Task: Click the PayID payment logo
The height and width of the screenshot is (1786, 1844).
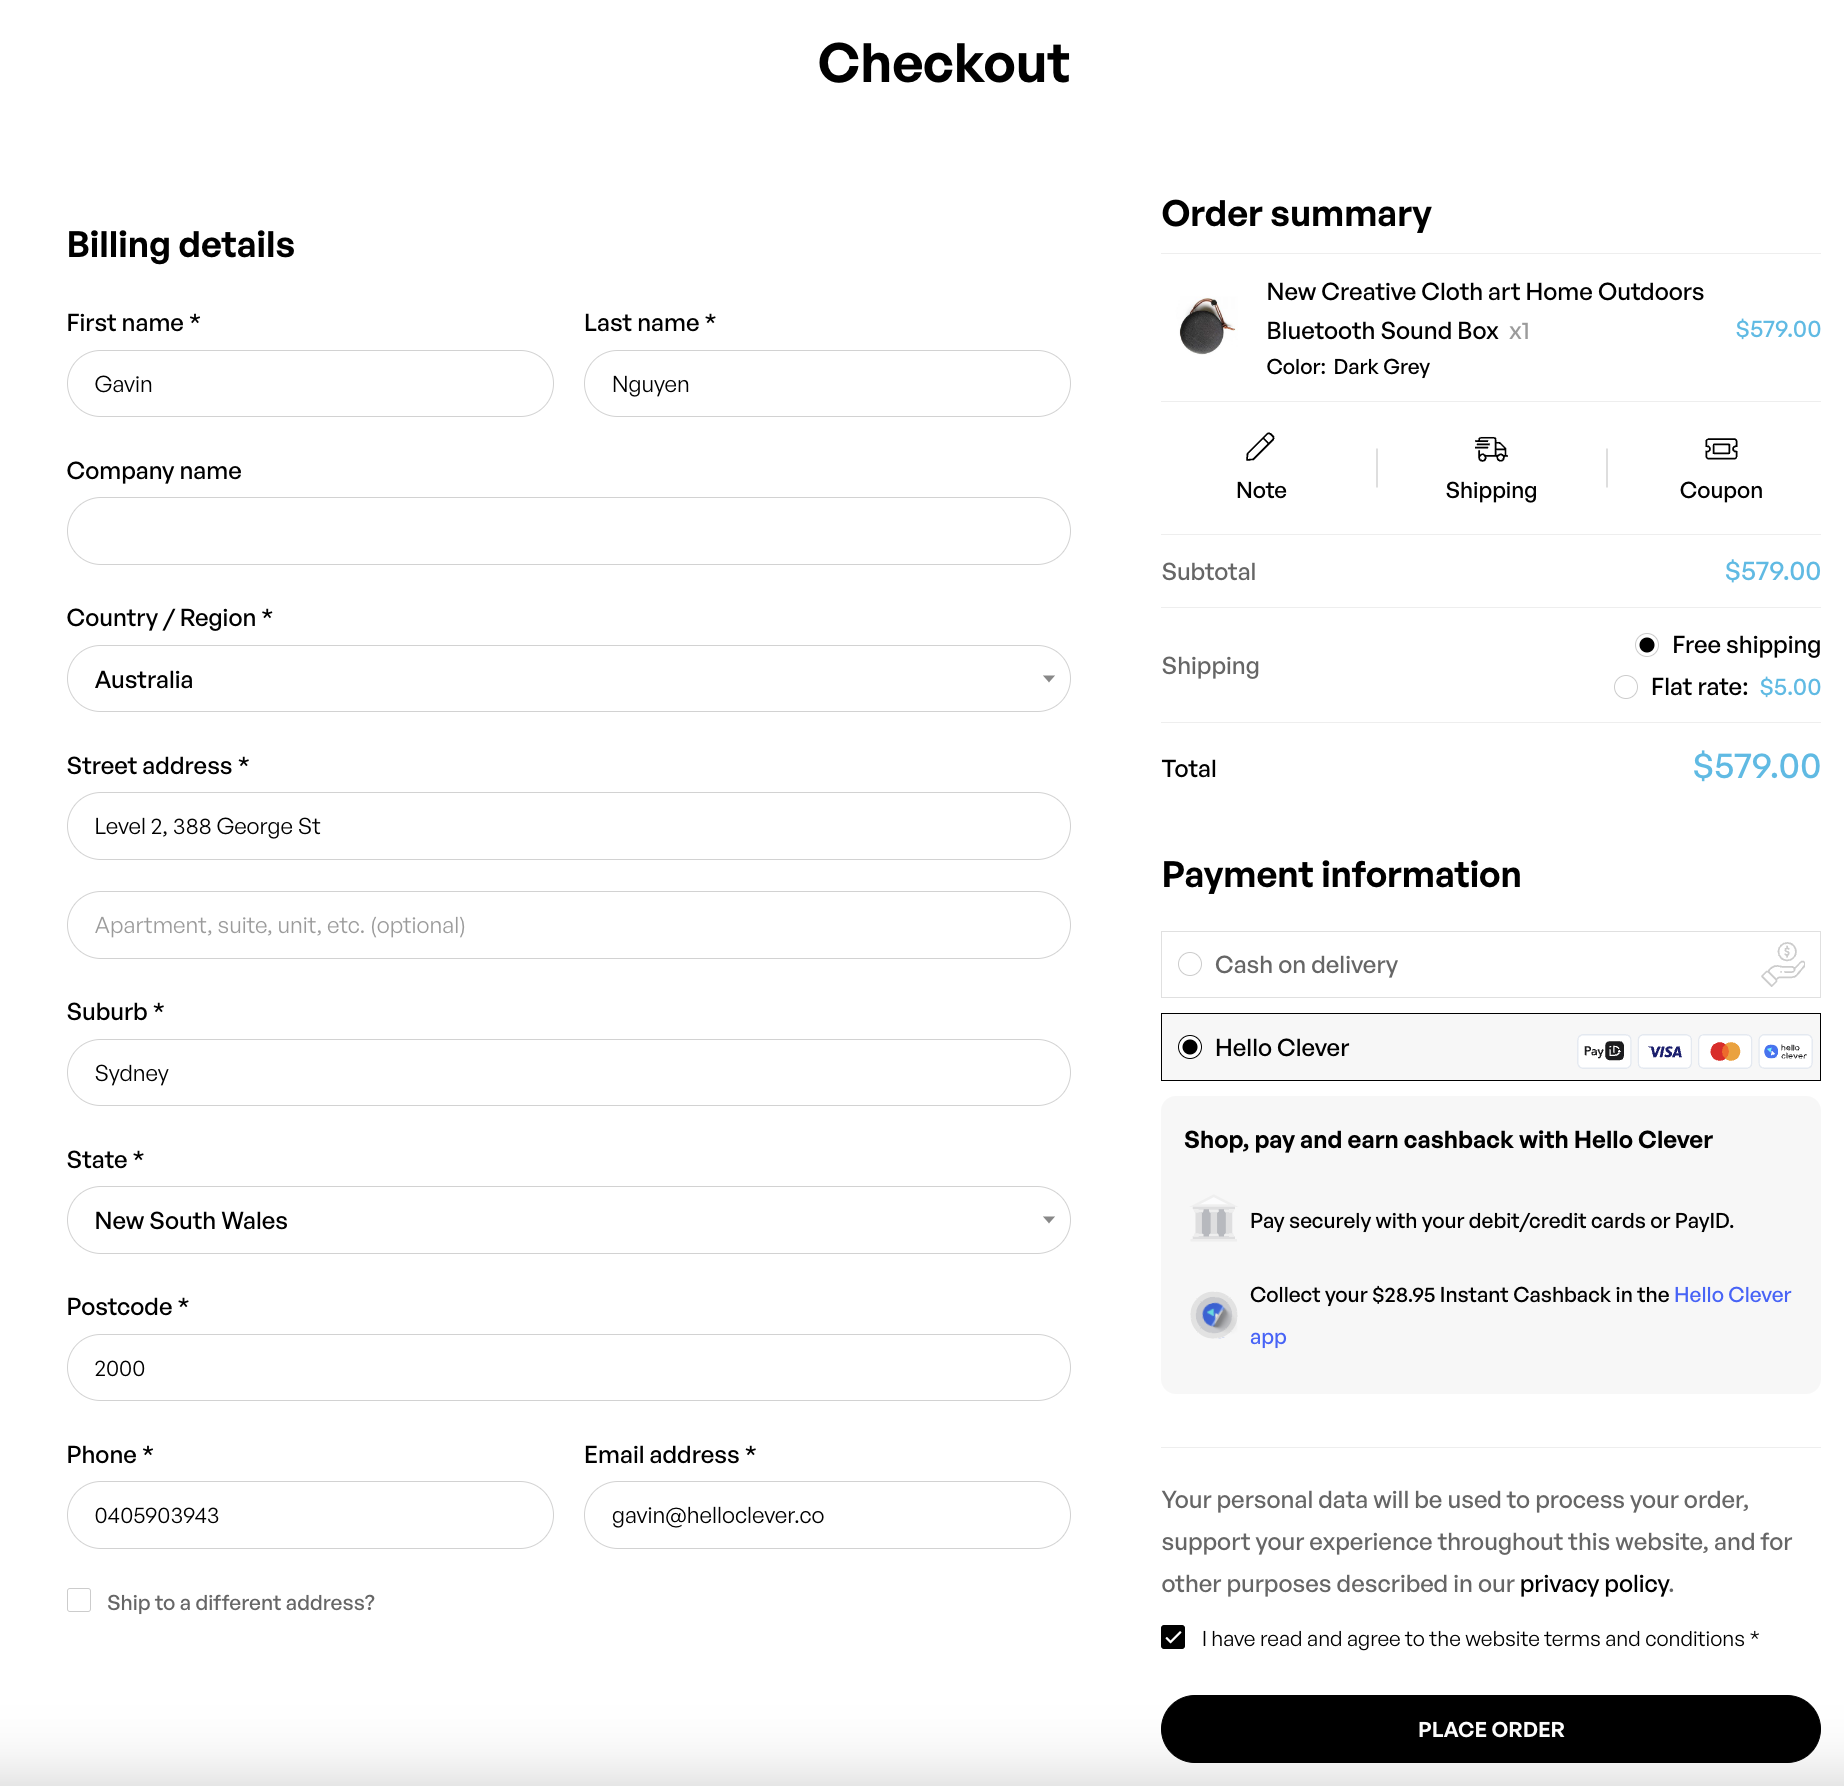Action: (1603, 1051)
